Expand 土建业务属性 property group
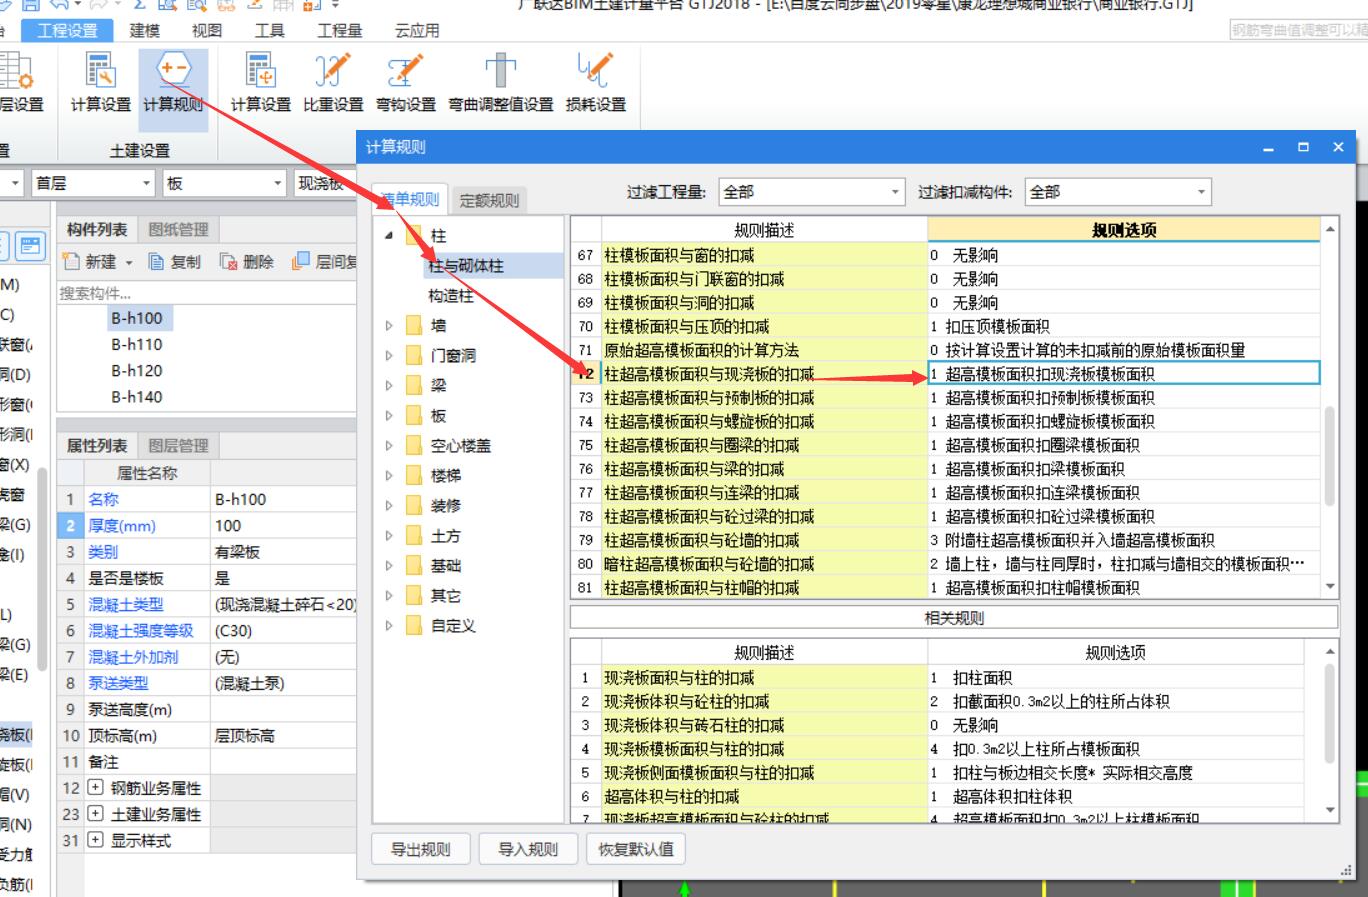Image resolution: width=1368 pixels, height=897 pixels. tap(95, 814)
